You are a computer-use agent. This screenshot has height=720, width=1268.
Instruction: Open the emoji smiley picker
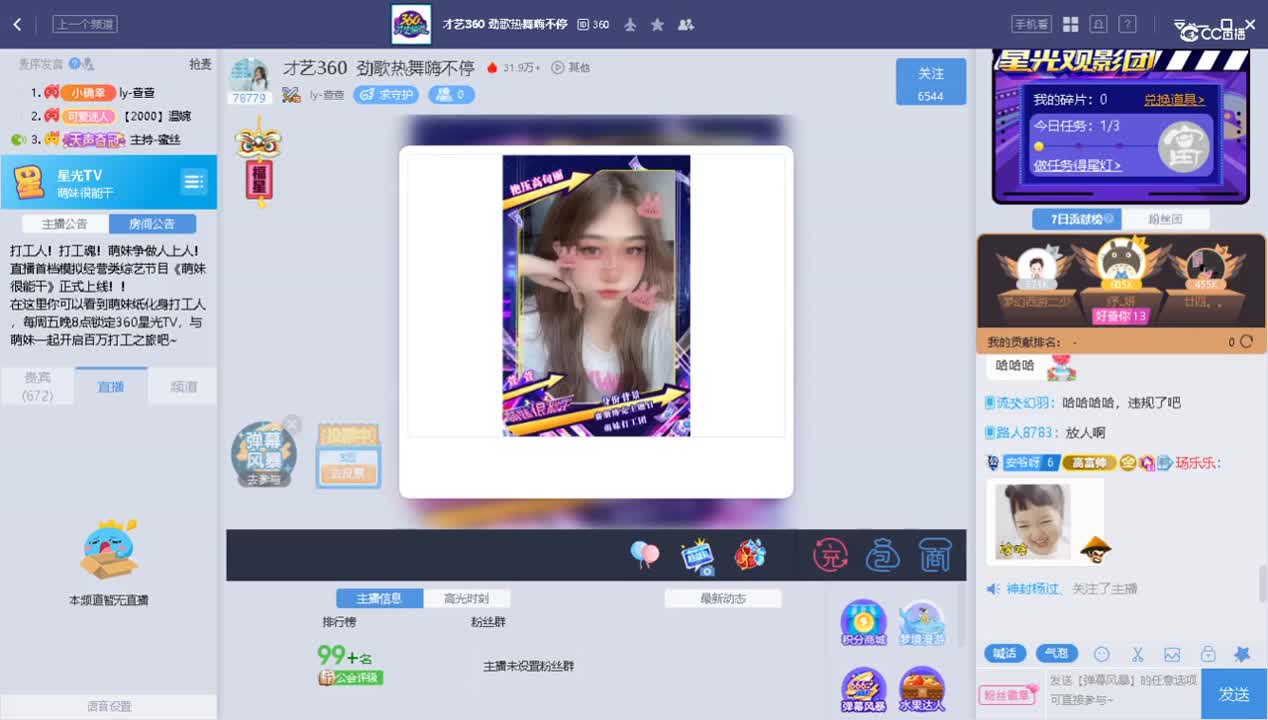click(x=1102, y=654)
